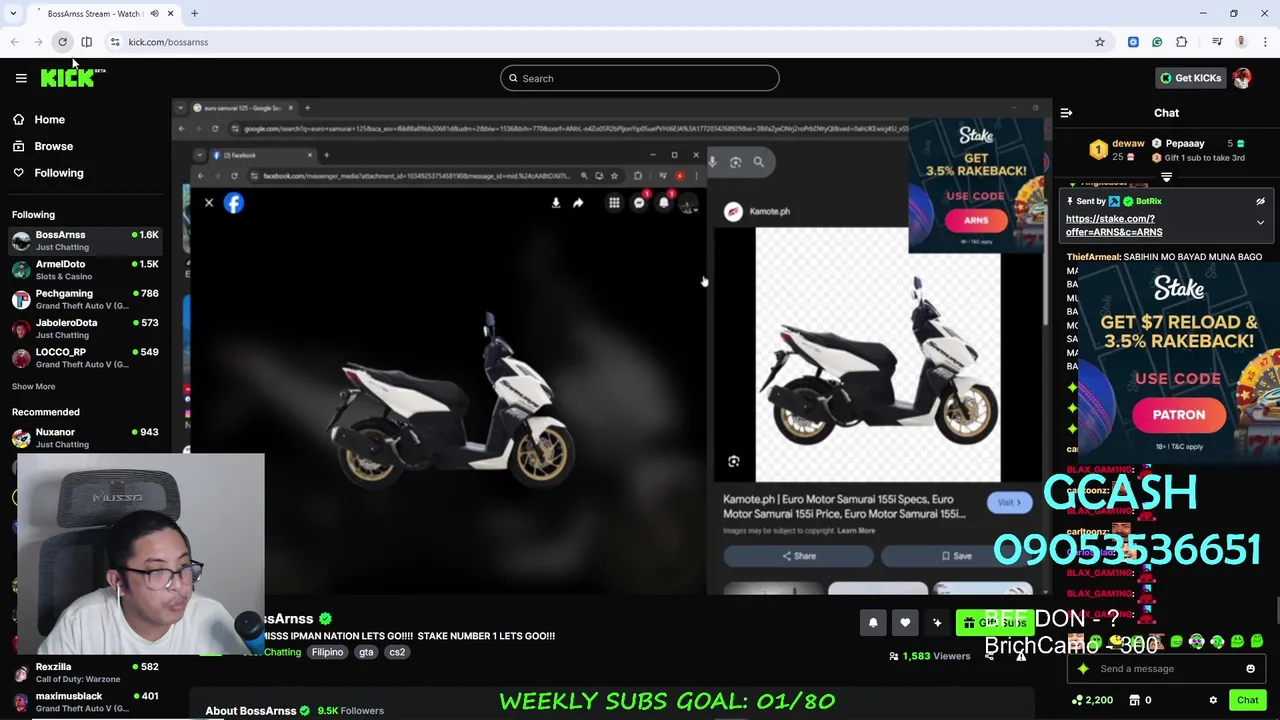Open Rexzilla recommended channel
Image resolution: width=1280 pixels, height=720 pixels.
pos(85,672)
